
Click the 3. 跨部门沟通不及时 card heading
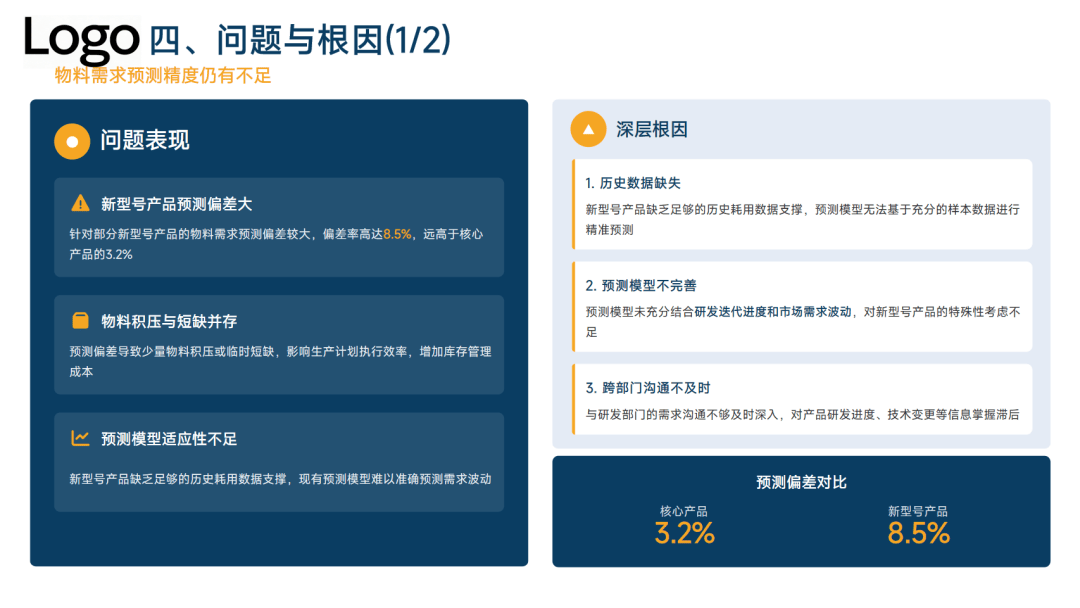coord(648,388)
